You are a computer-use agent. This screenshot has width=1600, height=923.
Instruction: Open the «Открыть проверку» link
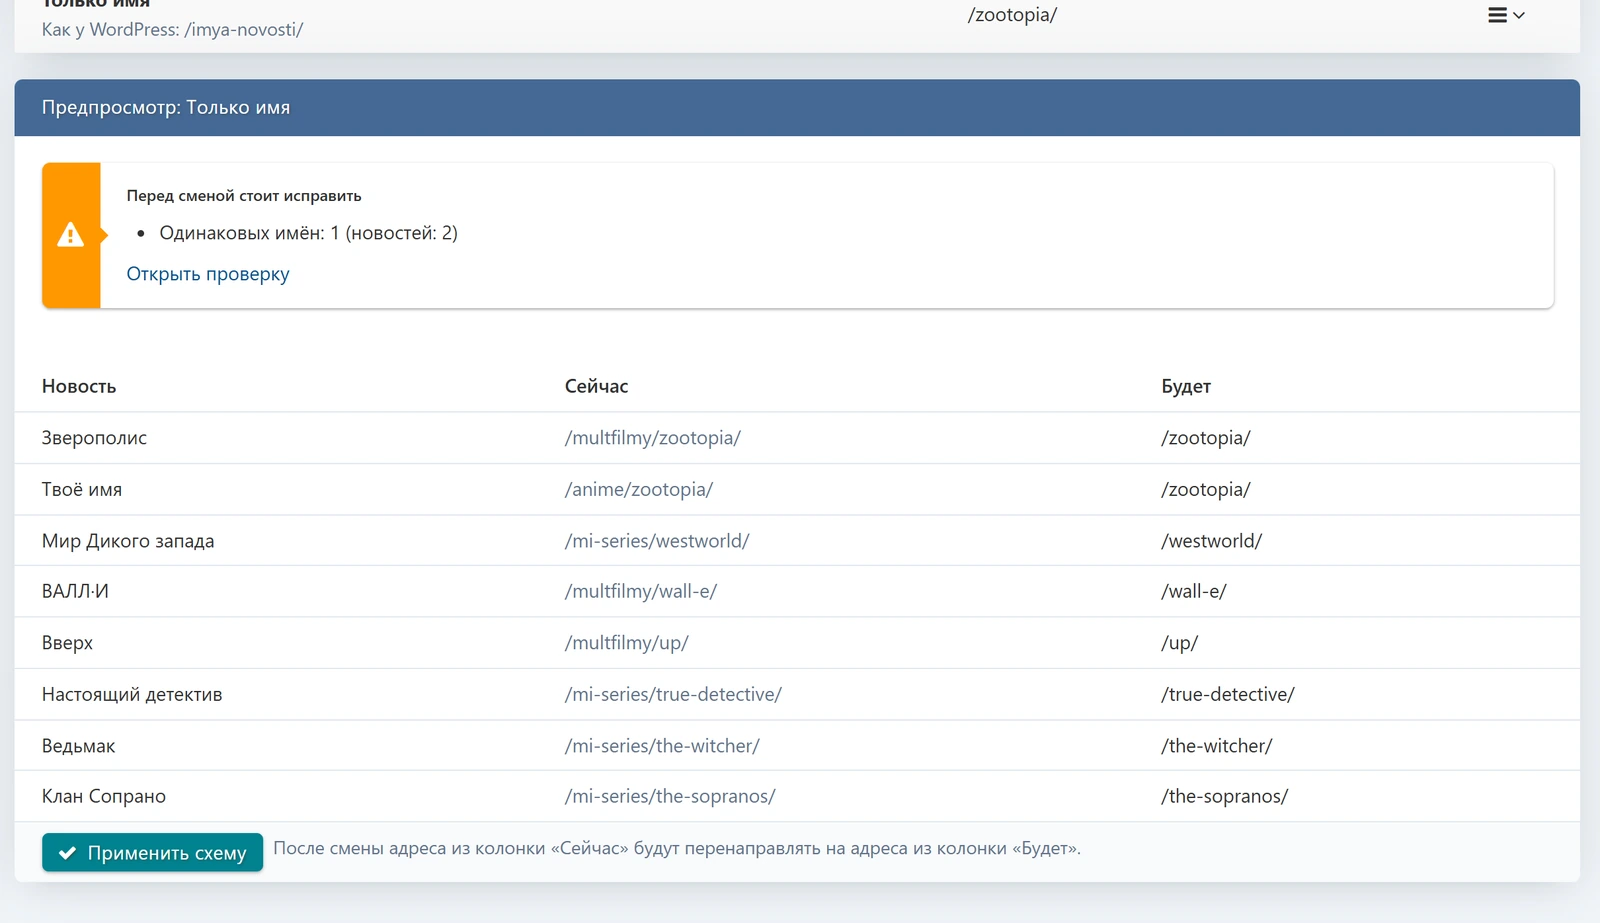pos(208,274)
